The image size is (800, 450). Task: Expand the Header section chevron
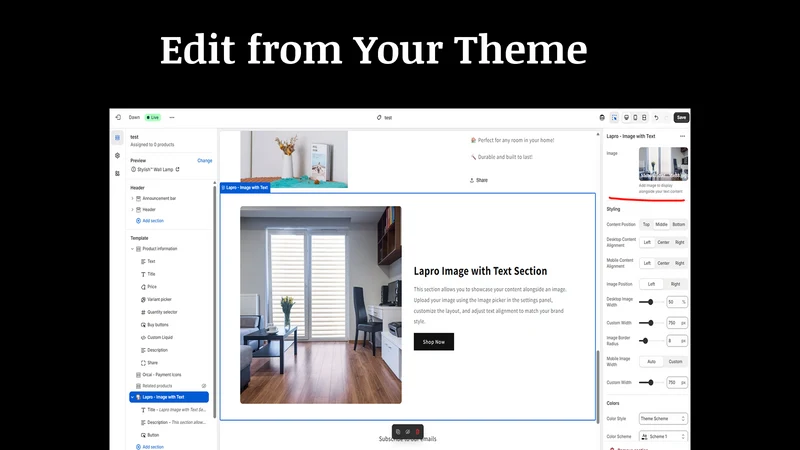point(133,210)
